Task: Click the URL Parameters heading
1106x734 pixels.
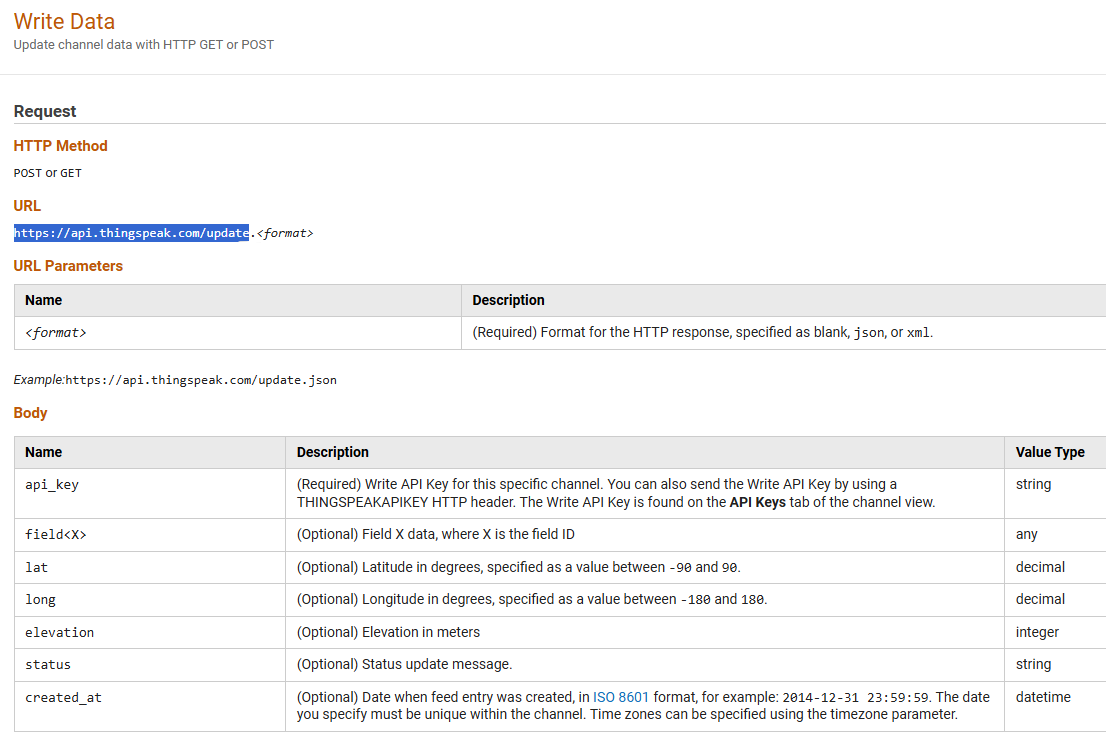Action: [68, 266]
